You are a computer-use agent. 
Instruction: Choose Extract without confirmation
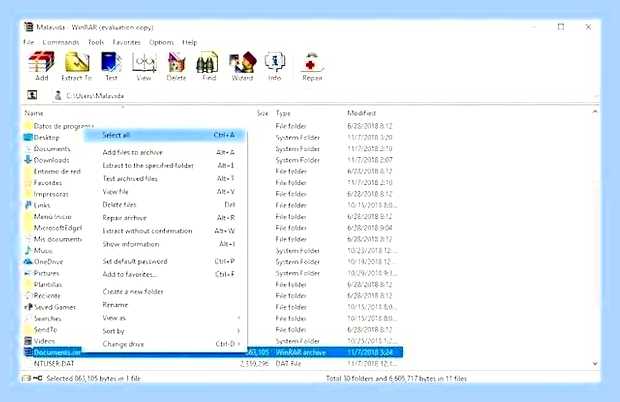165,231
